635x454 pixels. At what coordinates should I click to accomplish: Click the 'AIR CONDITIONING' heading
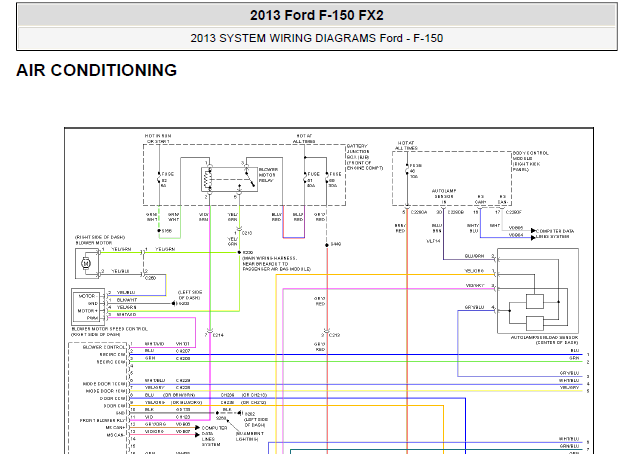pos(96,70)
